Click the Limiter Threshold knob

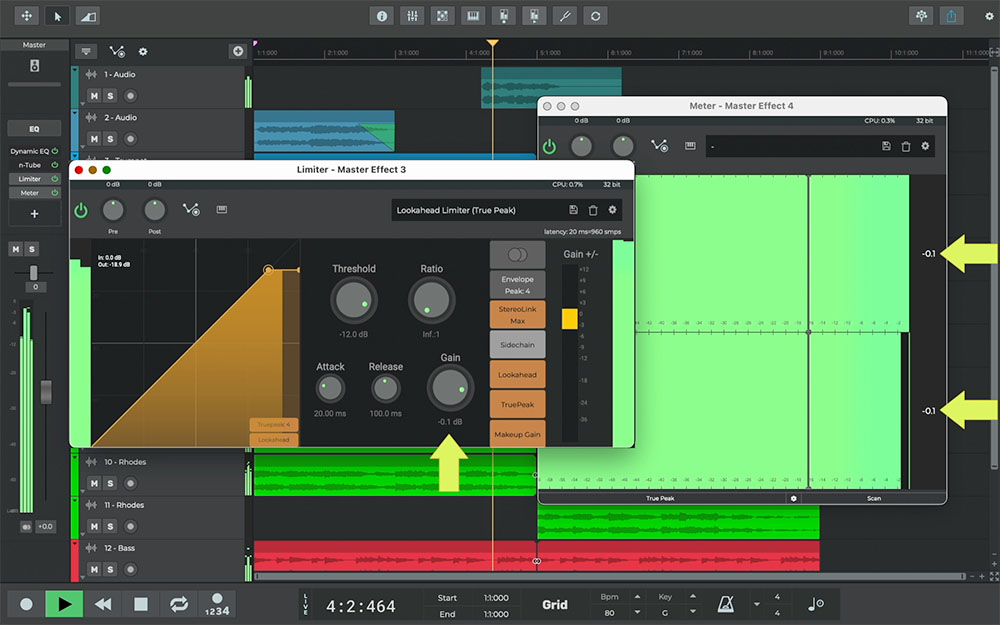tap(353, 300)
